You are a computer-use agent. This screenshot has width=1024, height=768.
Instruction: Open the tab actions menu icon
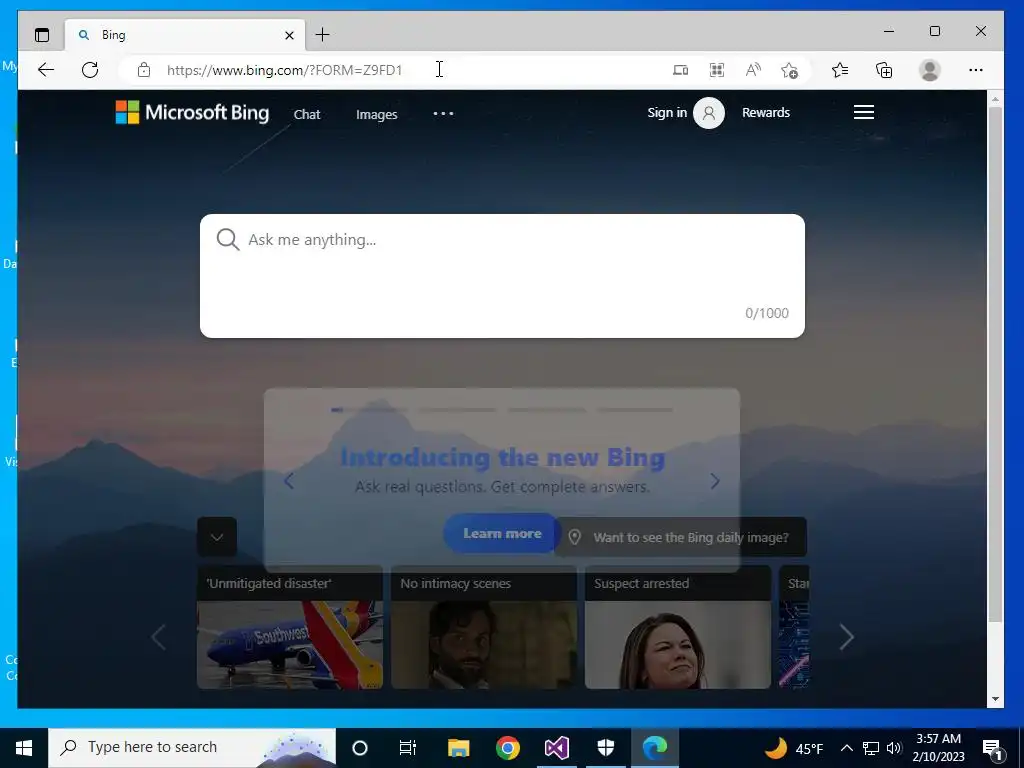[x=42, y=35]
